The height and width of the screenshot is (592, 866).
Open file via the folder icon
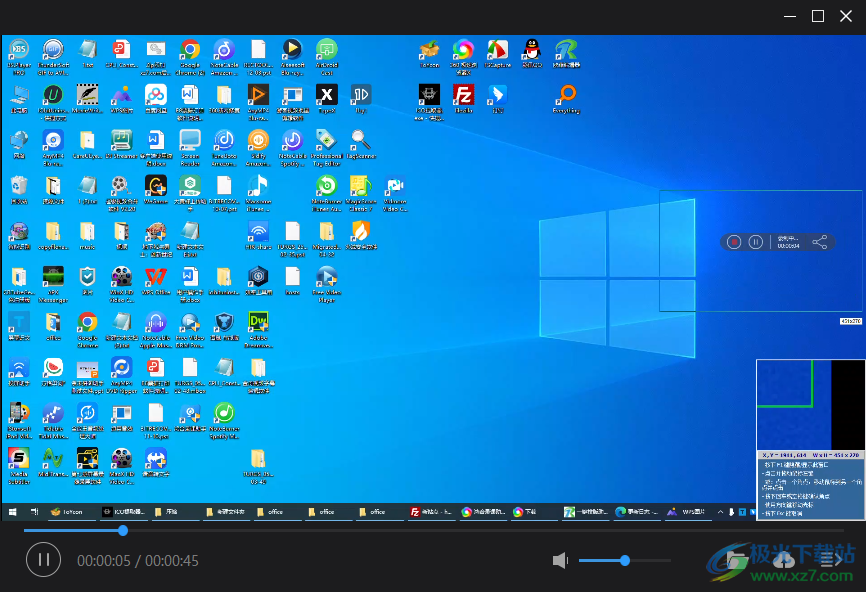pyautogui.click(x=736, y=560)
